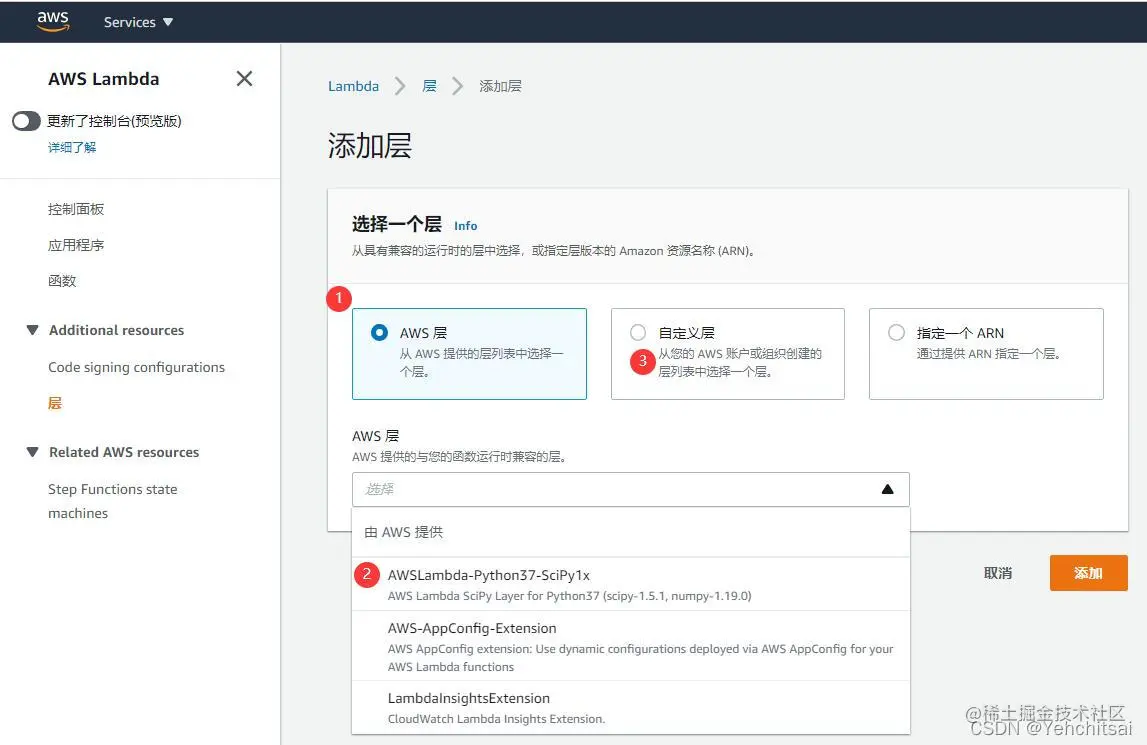The width and height of the screenshot is (1147, 745).
Task: Enable the 更新了控制台(预览版) toggle
Action: click(25, 119)
